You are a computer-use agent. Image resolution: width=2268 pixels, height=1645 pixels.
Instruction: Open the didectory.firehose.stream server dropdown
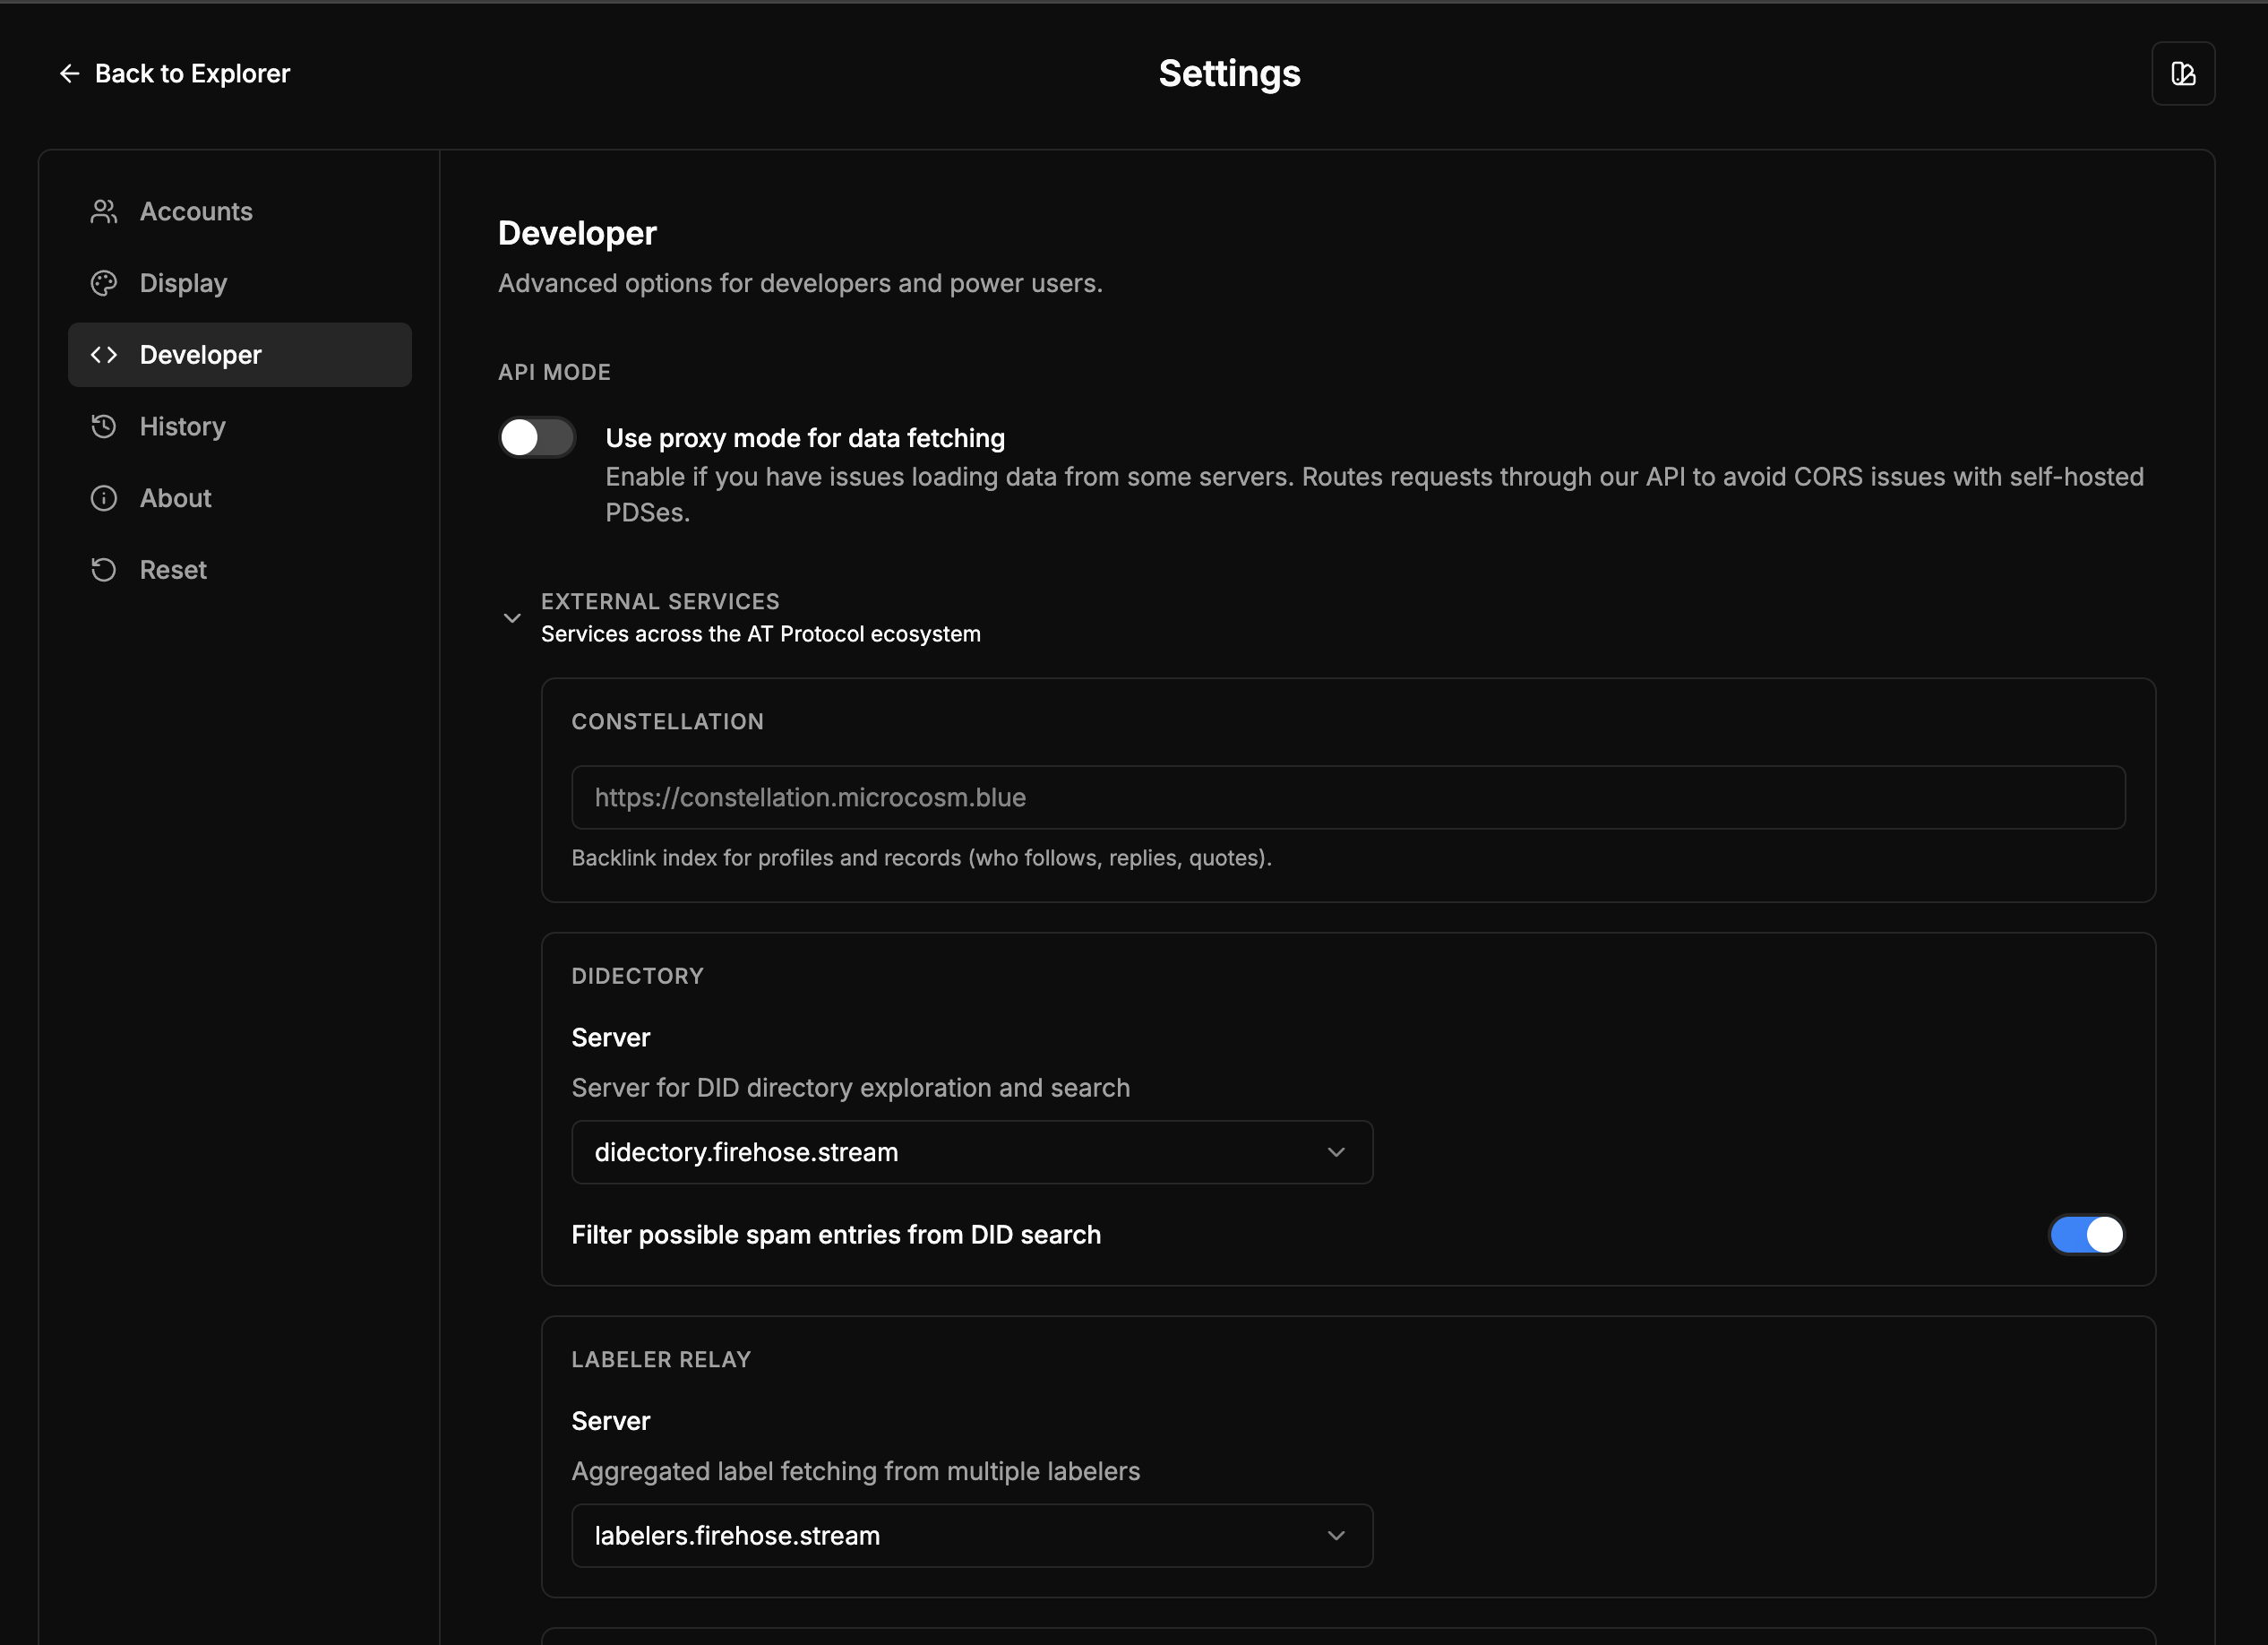tap(971, 1152)
